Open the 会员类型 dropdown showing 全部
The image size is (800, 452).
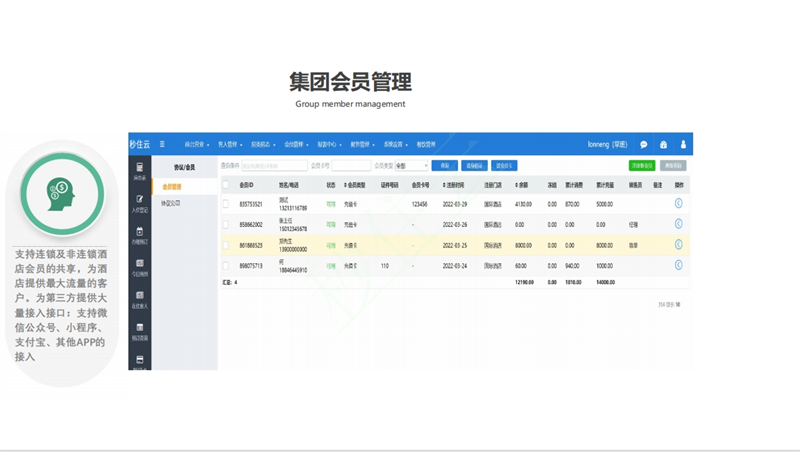pos(411,166)
